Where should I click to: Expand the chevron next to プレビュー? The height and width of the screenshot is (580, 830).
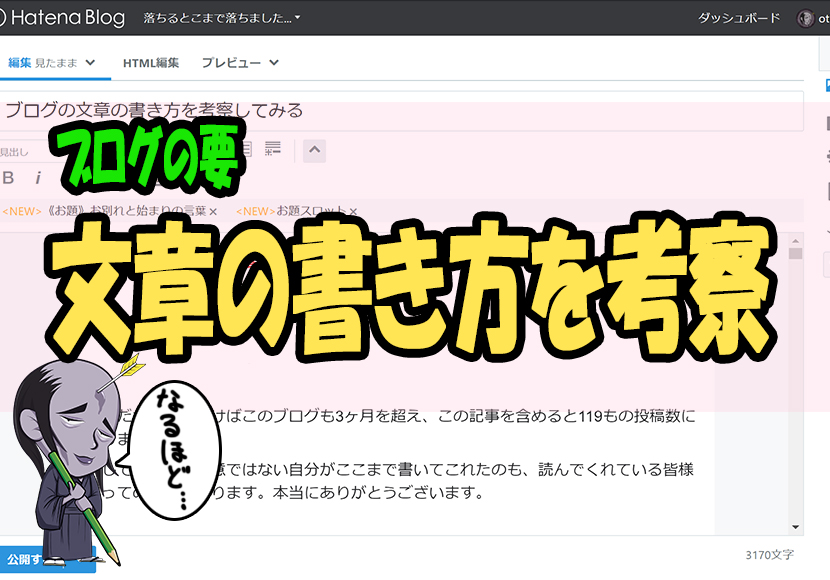(x=274, y=63)
